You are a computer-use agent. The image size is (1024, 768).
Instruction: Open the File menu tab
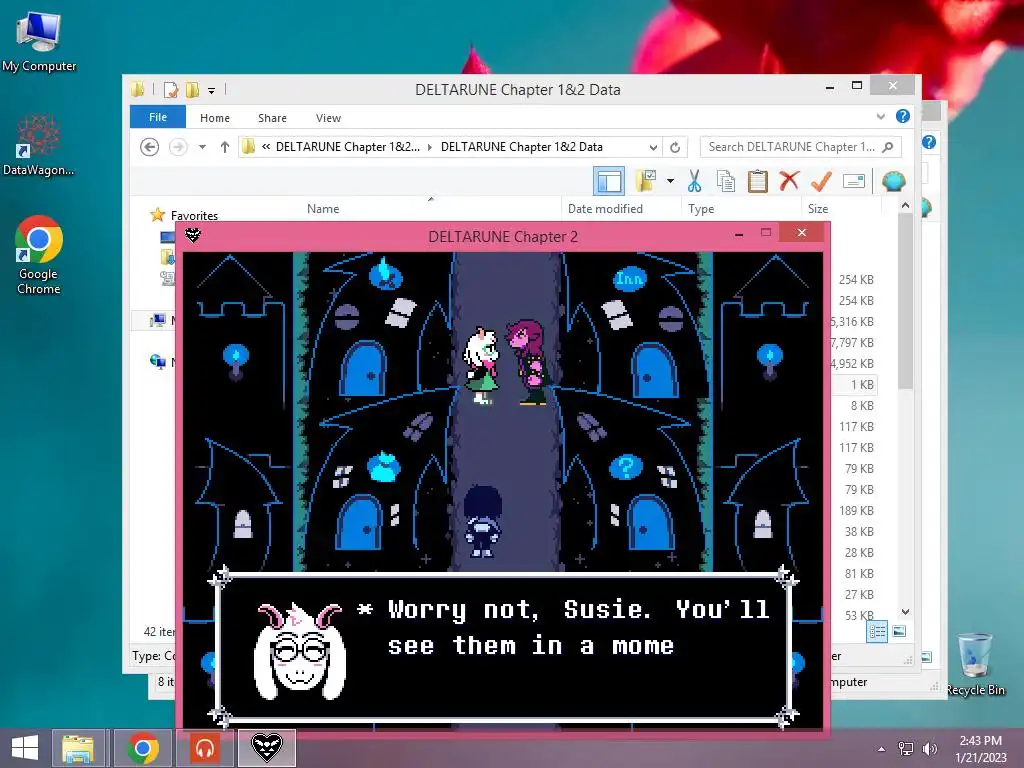point(158,117)
